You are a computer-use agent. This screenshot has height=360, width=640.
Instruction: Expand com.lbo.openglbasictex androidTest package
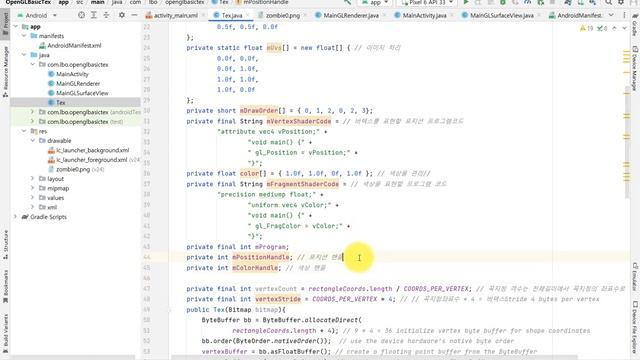33,112
